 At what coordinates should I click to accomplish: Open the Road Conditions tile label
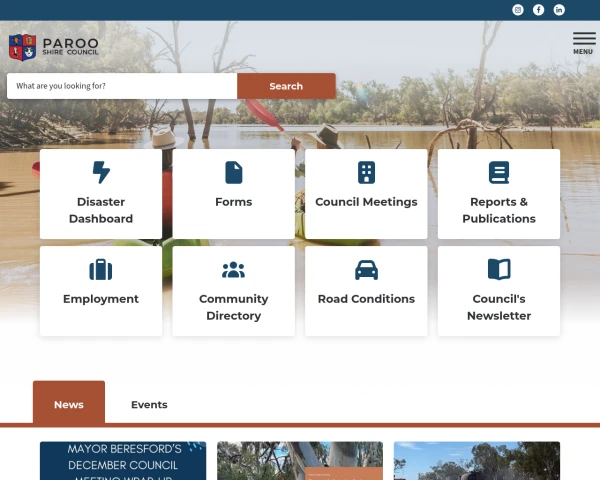point(366,299)
